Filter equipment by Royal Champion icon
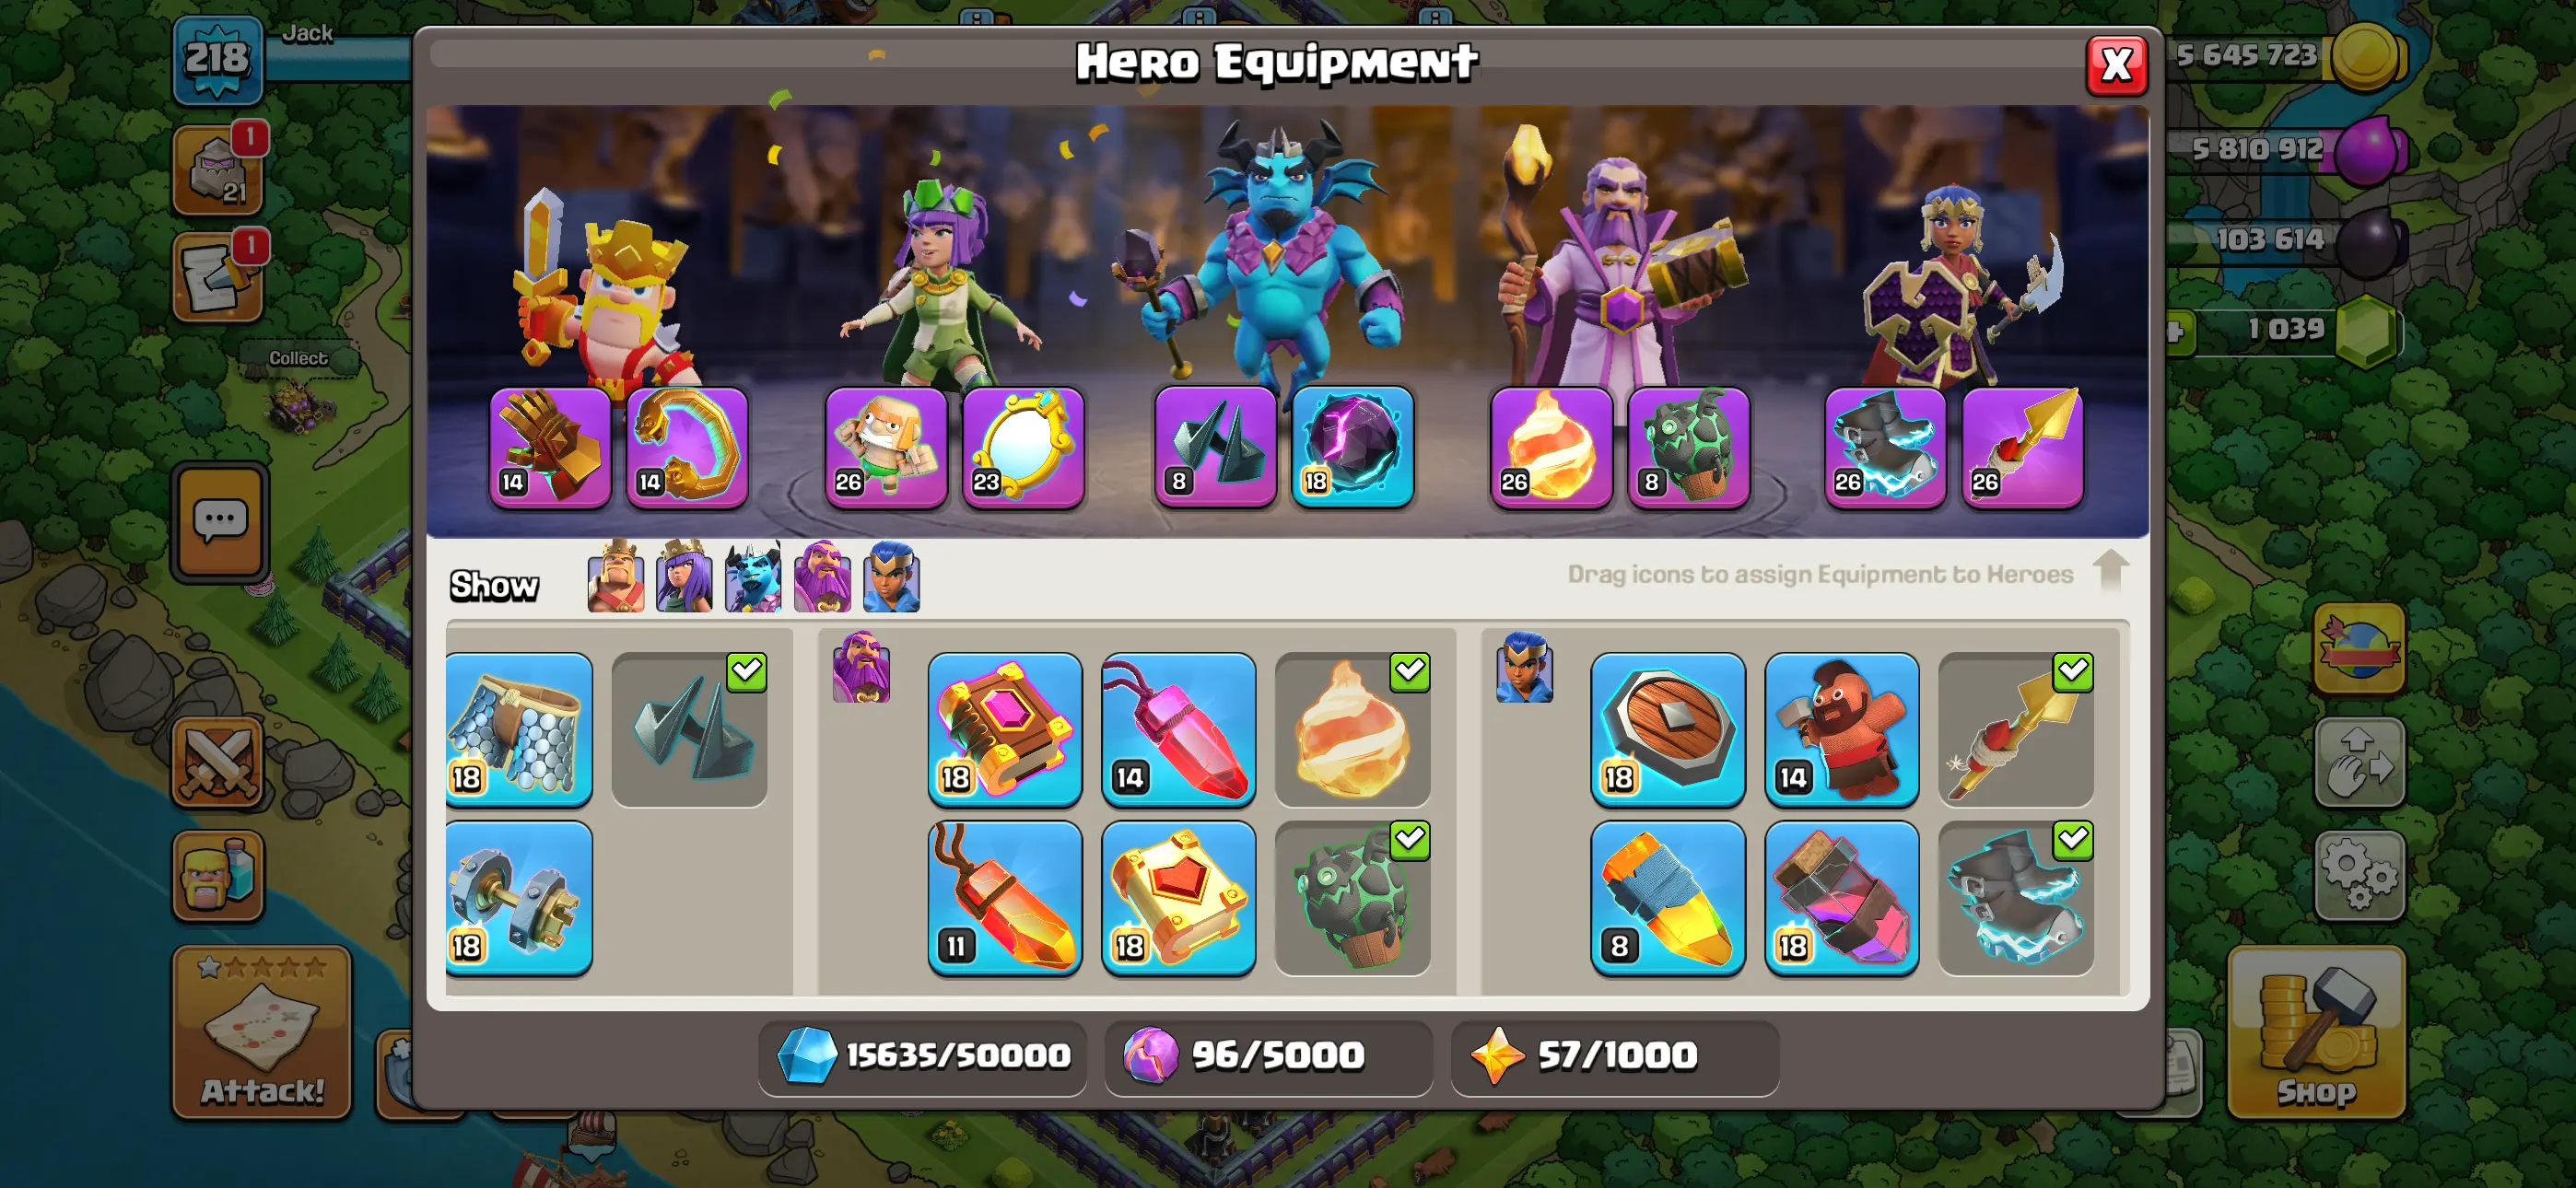Image resolution: width=2576 pixels, height=1188 pixels. tap(891, 576)
